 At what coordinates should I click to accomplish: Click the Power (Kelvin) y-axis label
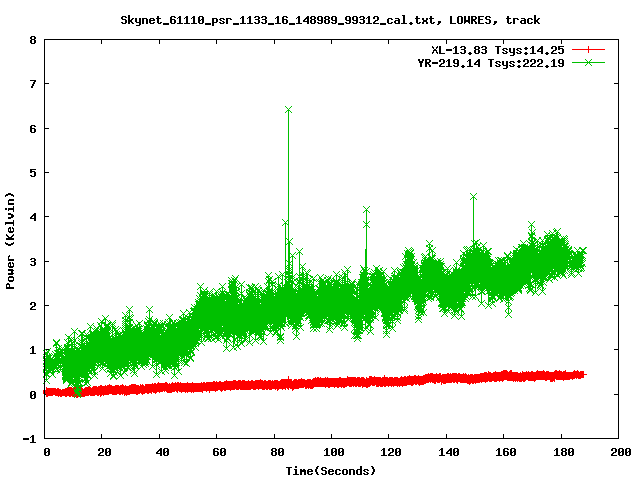point(11,240)
